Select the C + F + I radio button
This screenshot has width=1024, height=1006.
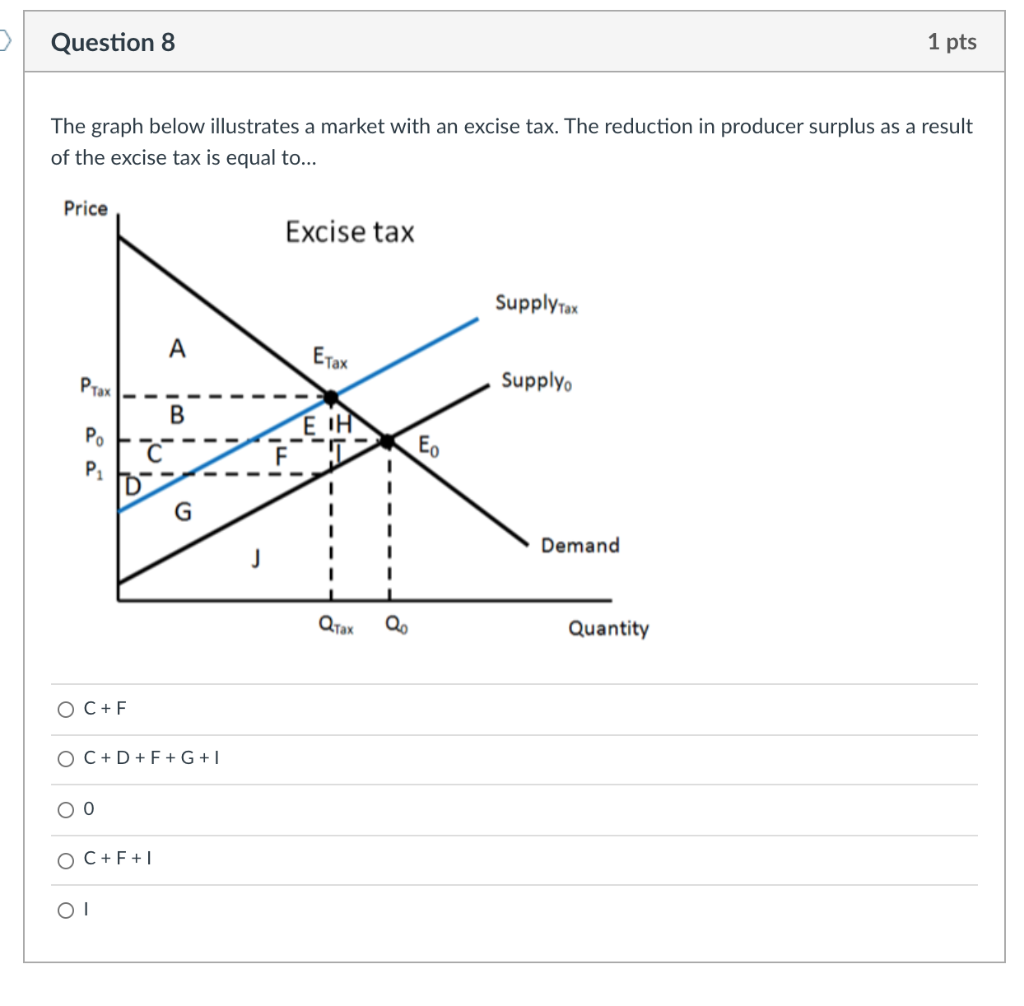point(65,859)
